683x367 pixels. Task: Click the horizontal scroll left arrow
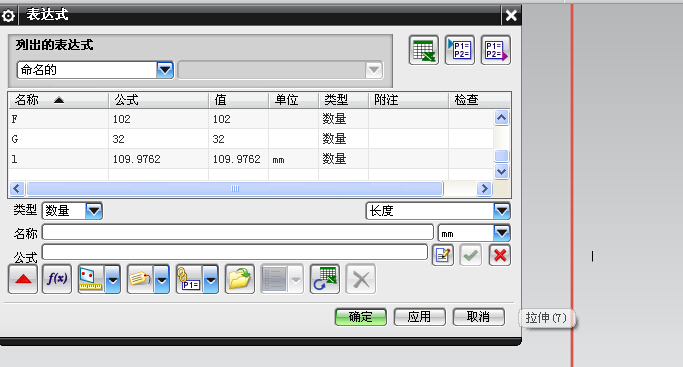(x=17, y=189)
